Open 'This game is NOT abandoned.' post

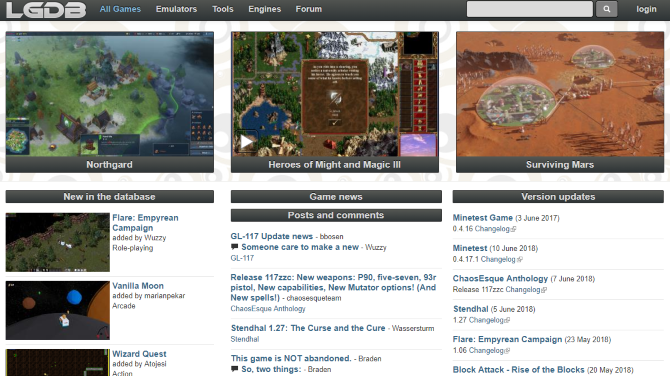pos(291,358)
